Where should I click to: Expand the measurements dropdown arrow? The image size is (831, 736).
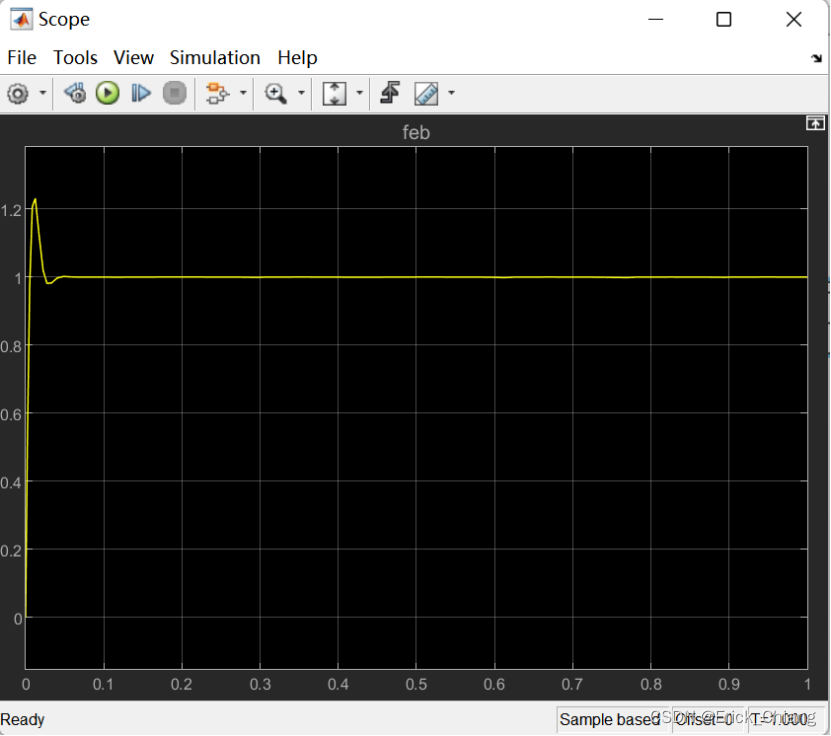tap(452, 93)
